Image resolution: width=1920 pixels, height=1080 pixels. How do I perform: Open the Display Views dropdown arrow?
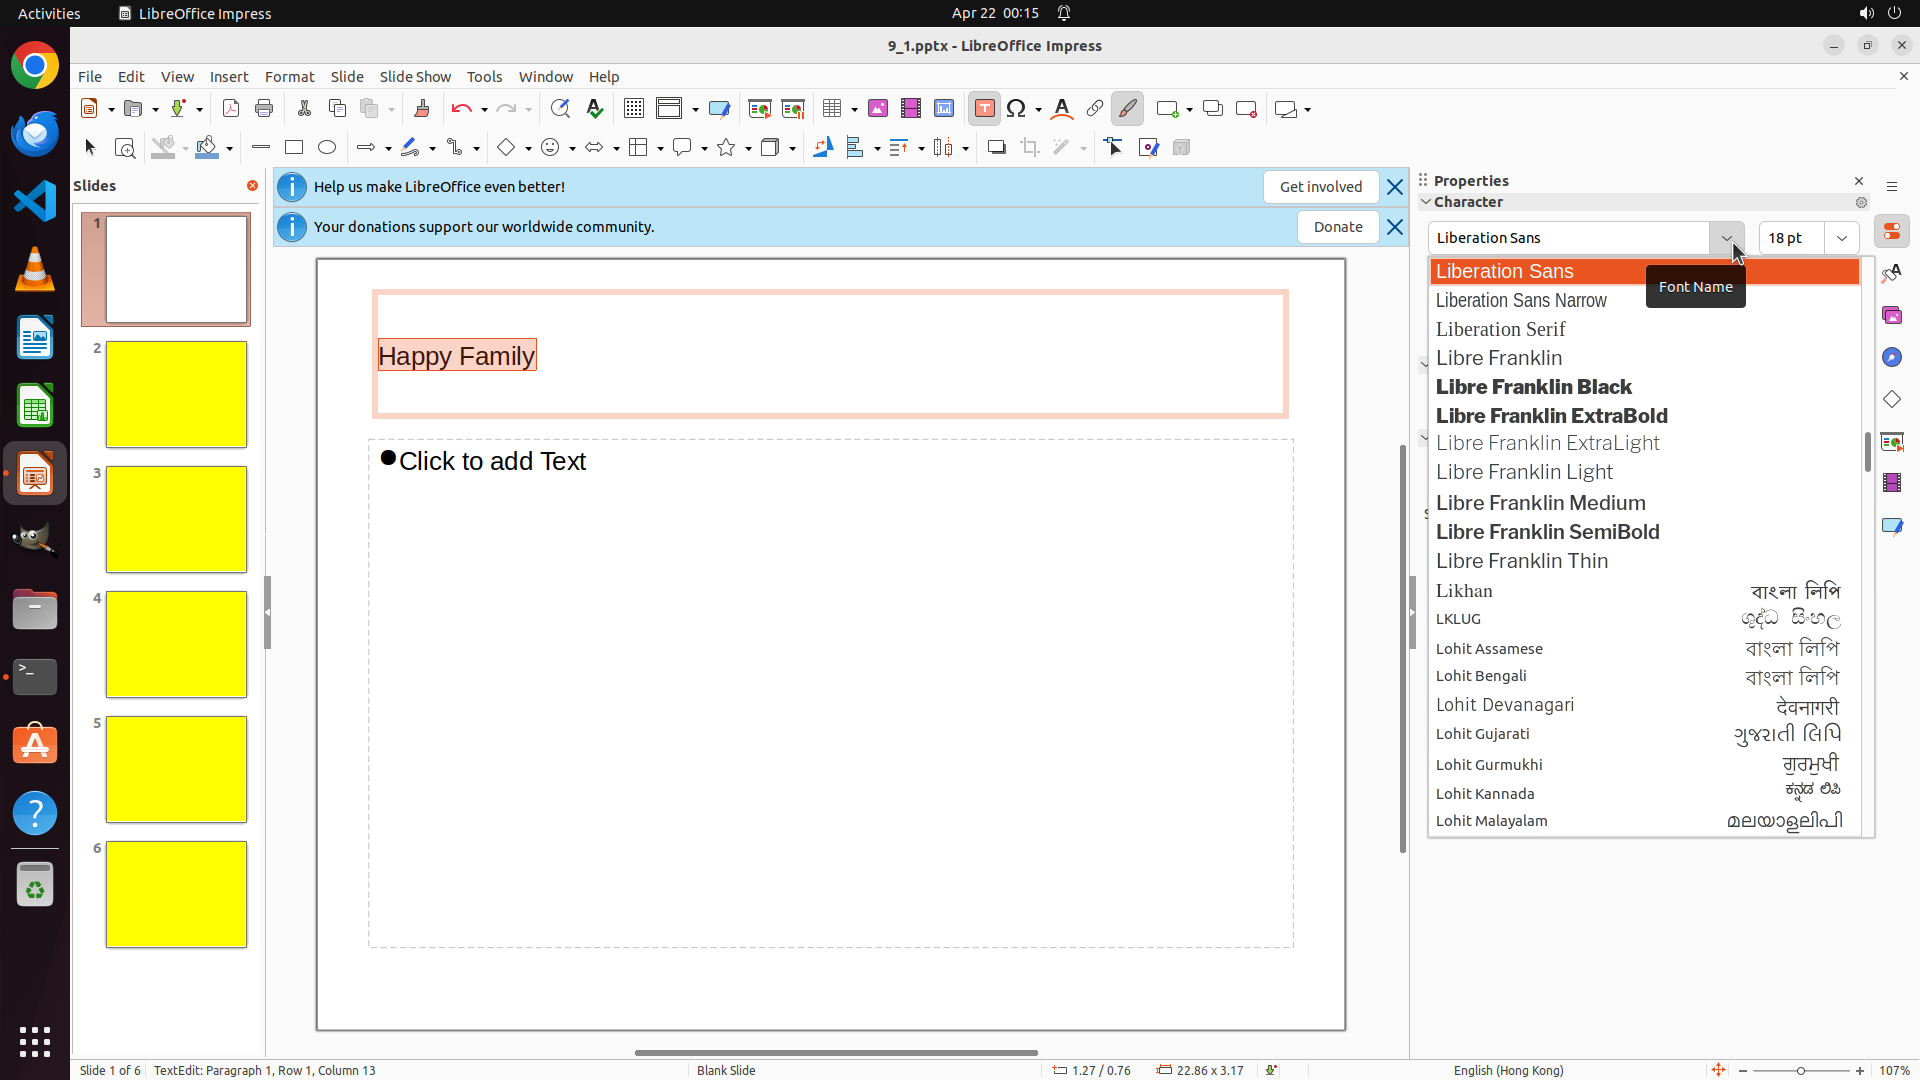pos(695,110)
